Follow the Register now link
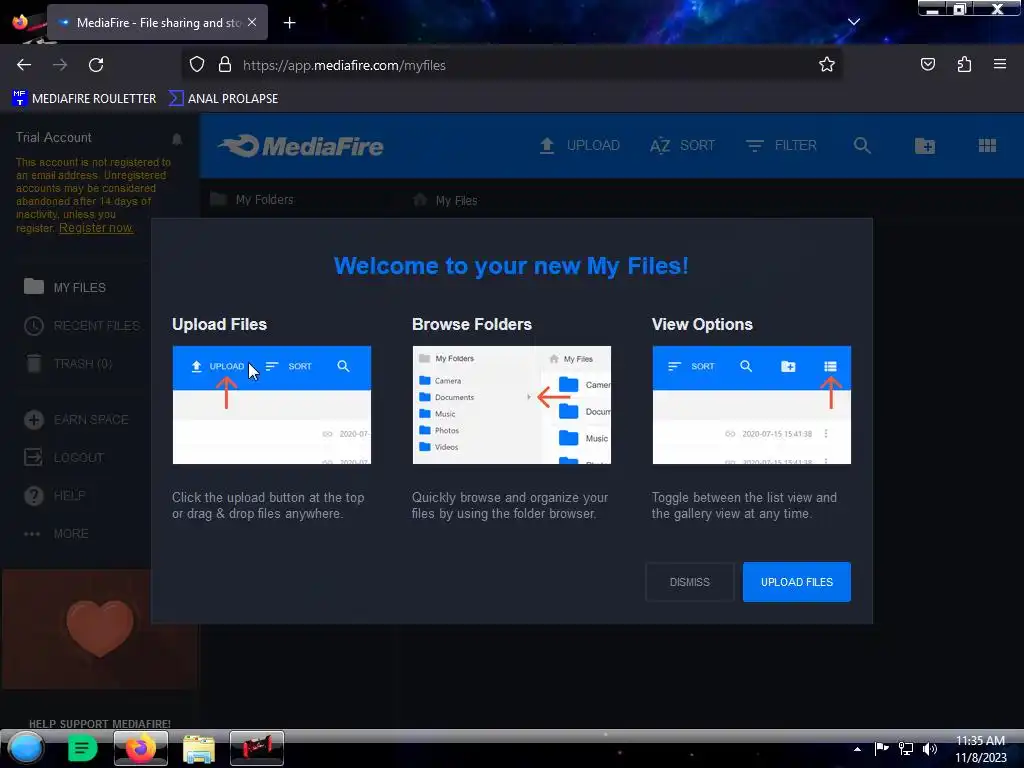This screenshot has height=768, width=1024. [96, 228]
